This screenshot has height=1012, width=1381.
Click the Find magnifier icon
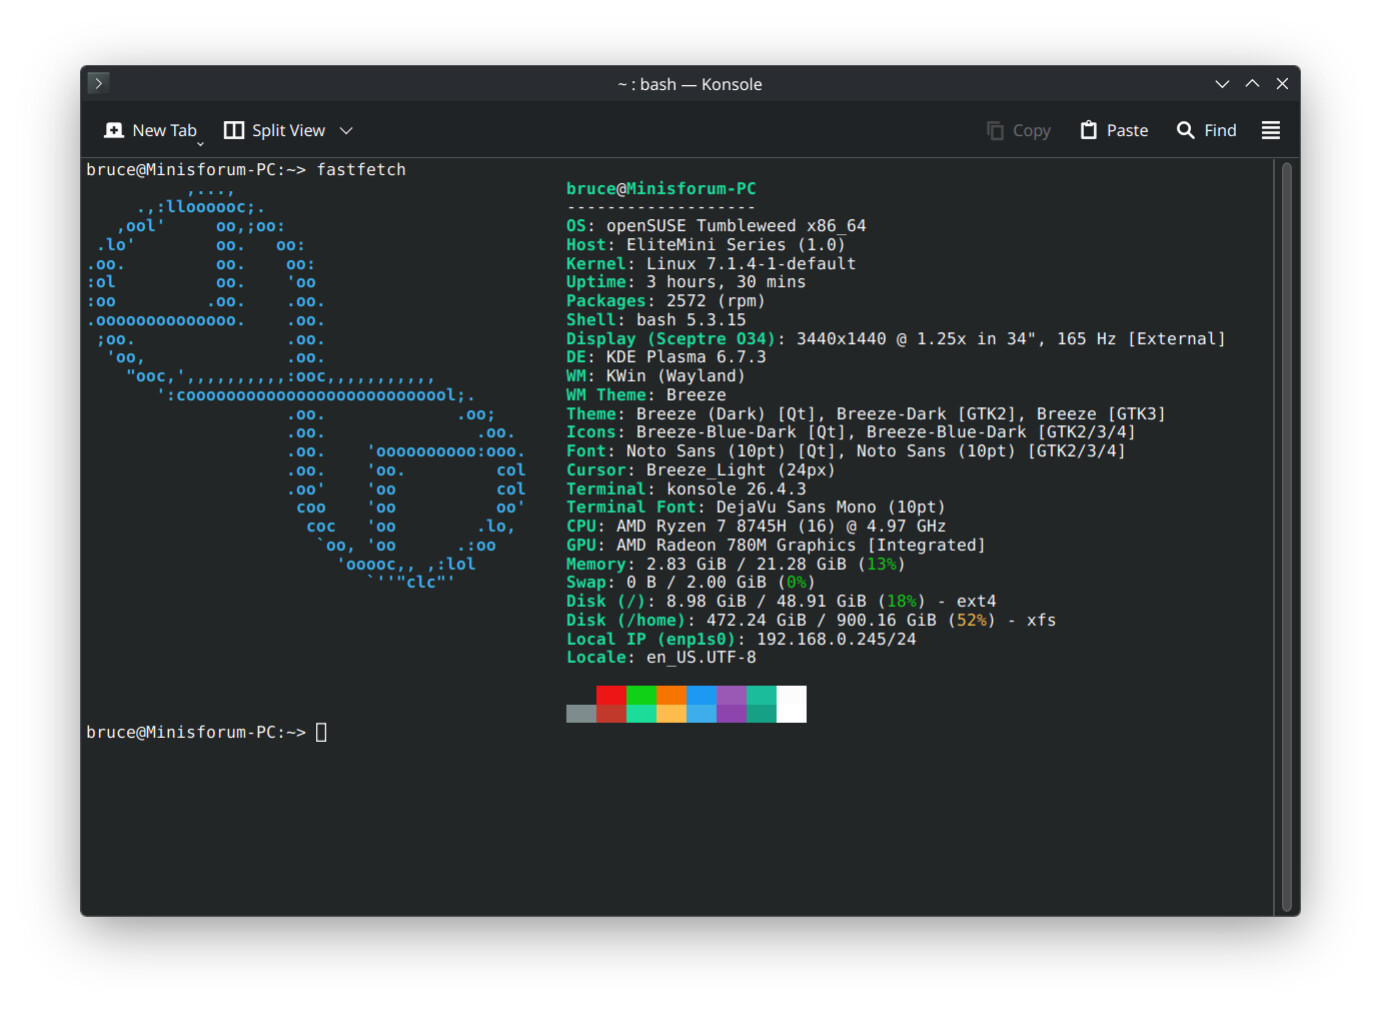[1185, 130]
